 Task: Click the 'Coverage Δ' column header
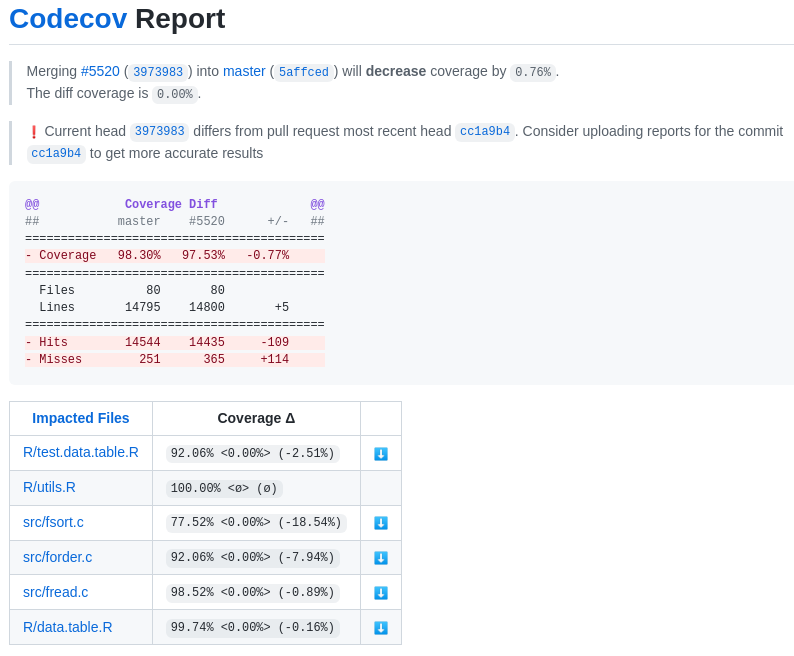tap(256, 418)
